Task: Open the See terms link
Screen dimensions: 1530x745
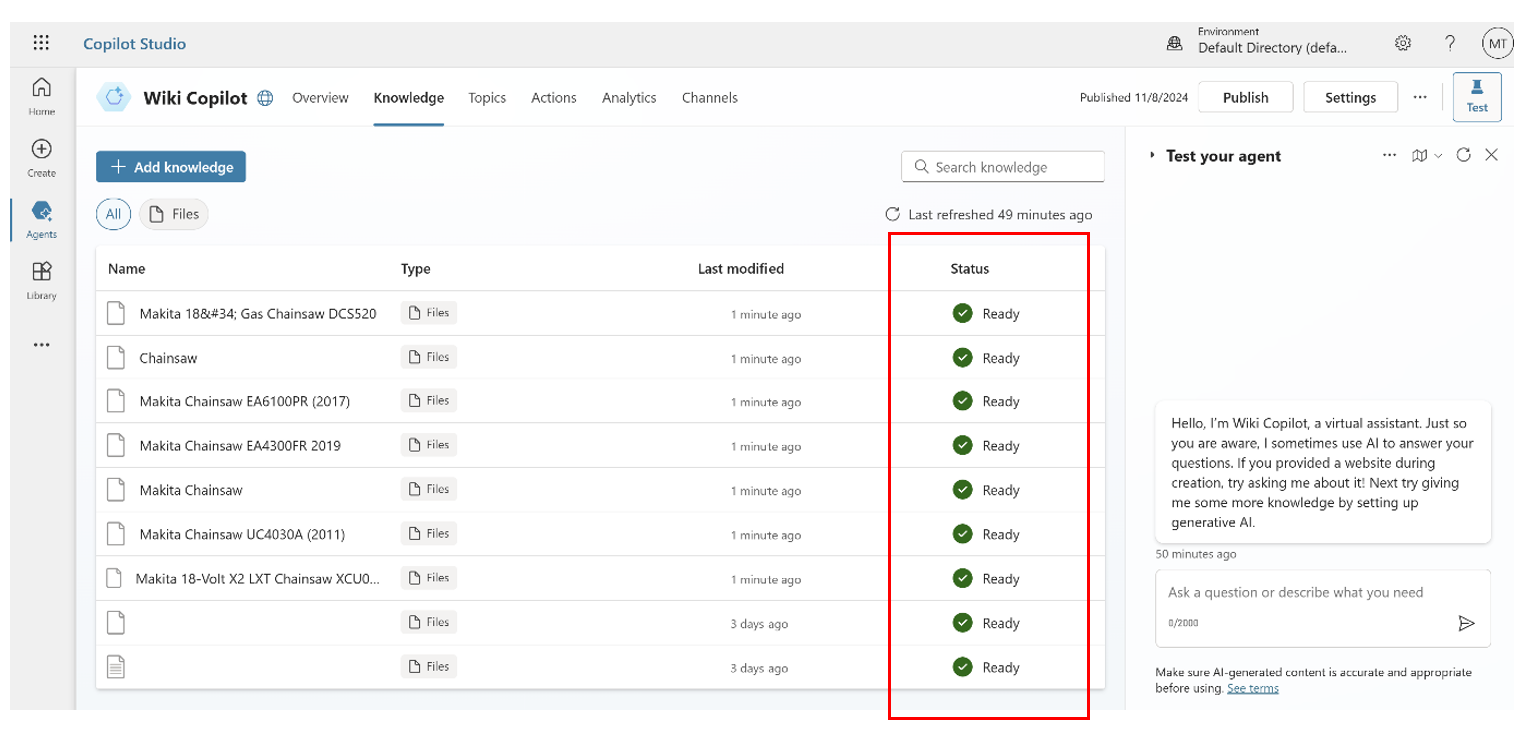Action: (x=1252, y=688)
